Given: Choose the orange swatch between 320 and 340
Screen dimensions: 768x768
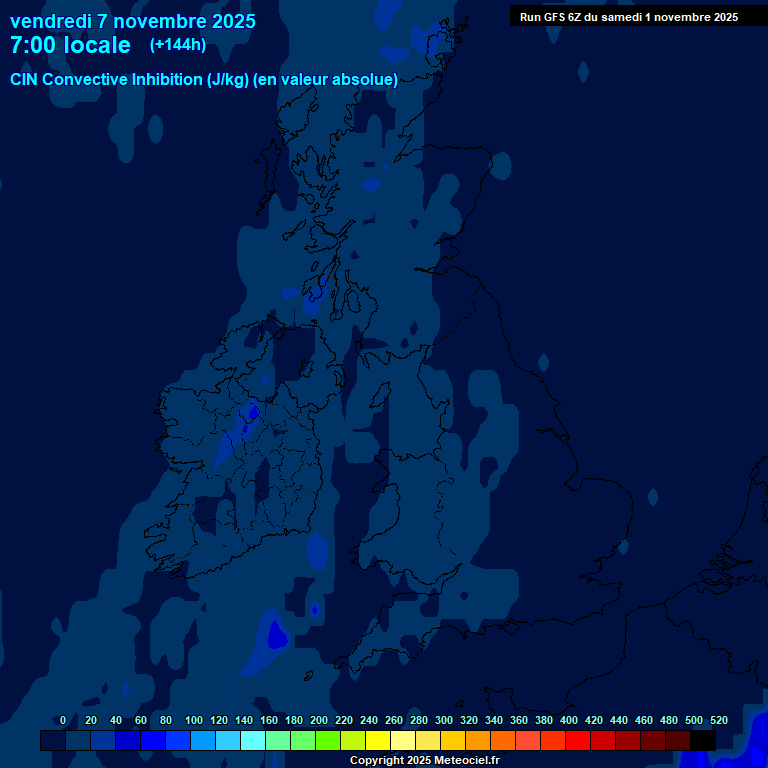Looking at the screenshot, I should tap(478, 740).
